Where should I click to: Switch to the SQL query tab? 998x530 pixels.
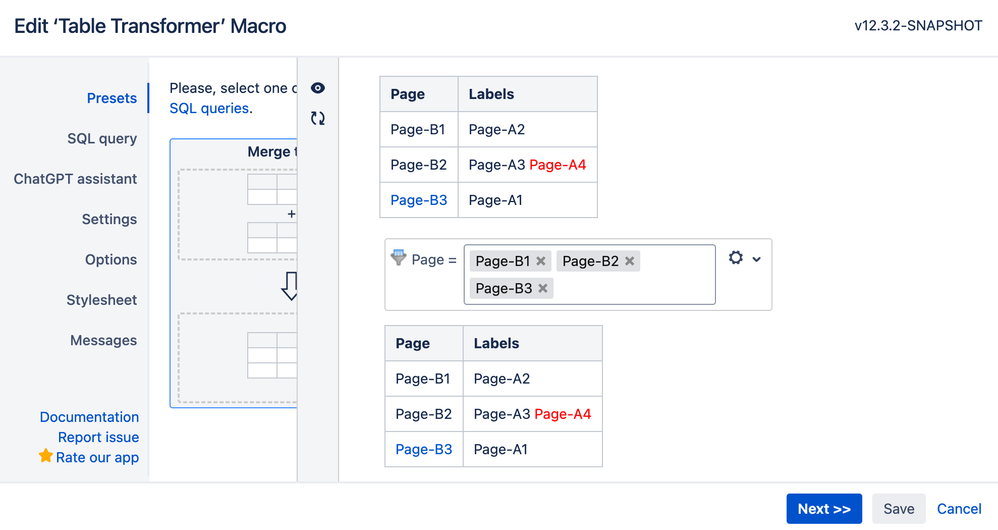coord(102,139)
